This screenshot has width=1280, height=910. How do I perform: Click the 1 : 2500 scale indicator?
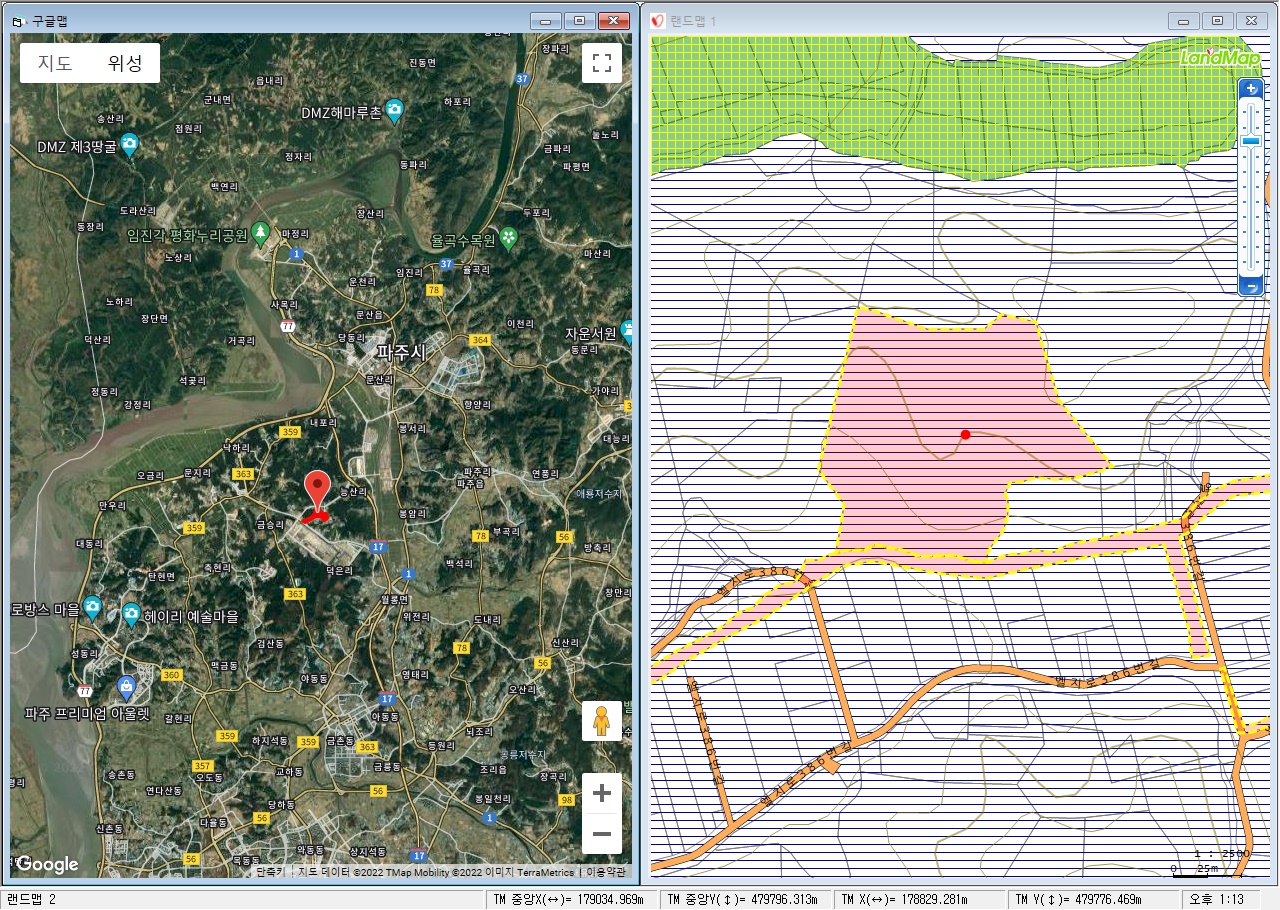[x=1221, y=854]
